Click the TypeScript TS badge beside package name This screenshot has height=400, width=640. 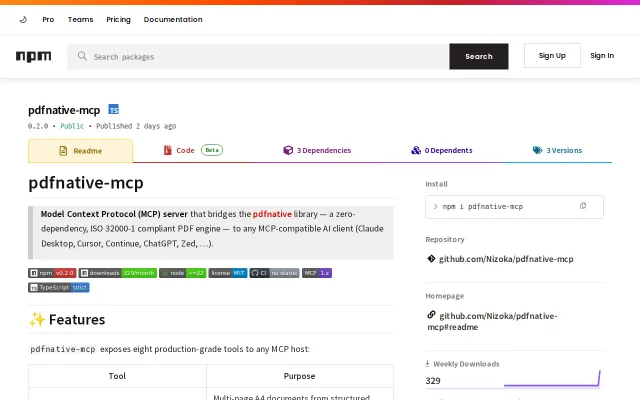tap(113, 109)
